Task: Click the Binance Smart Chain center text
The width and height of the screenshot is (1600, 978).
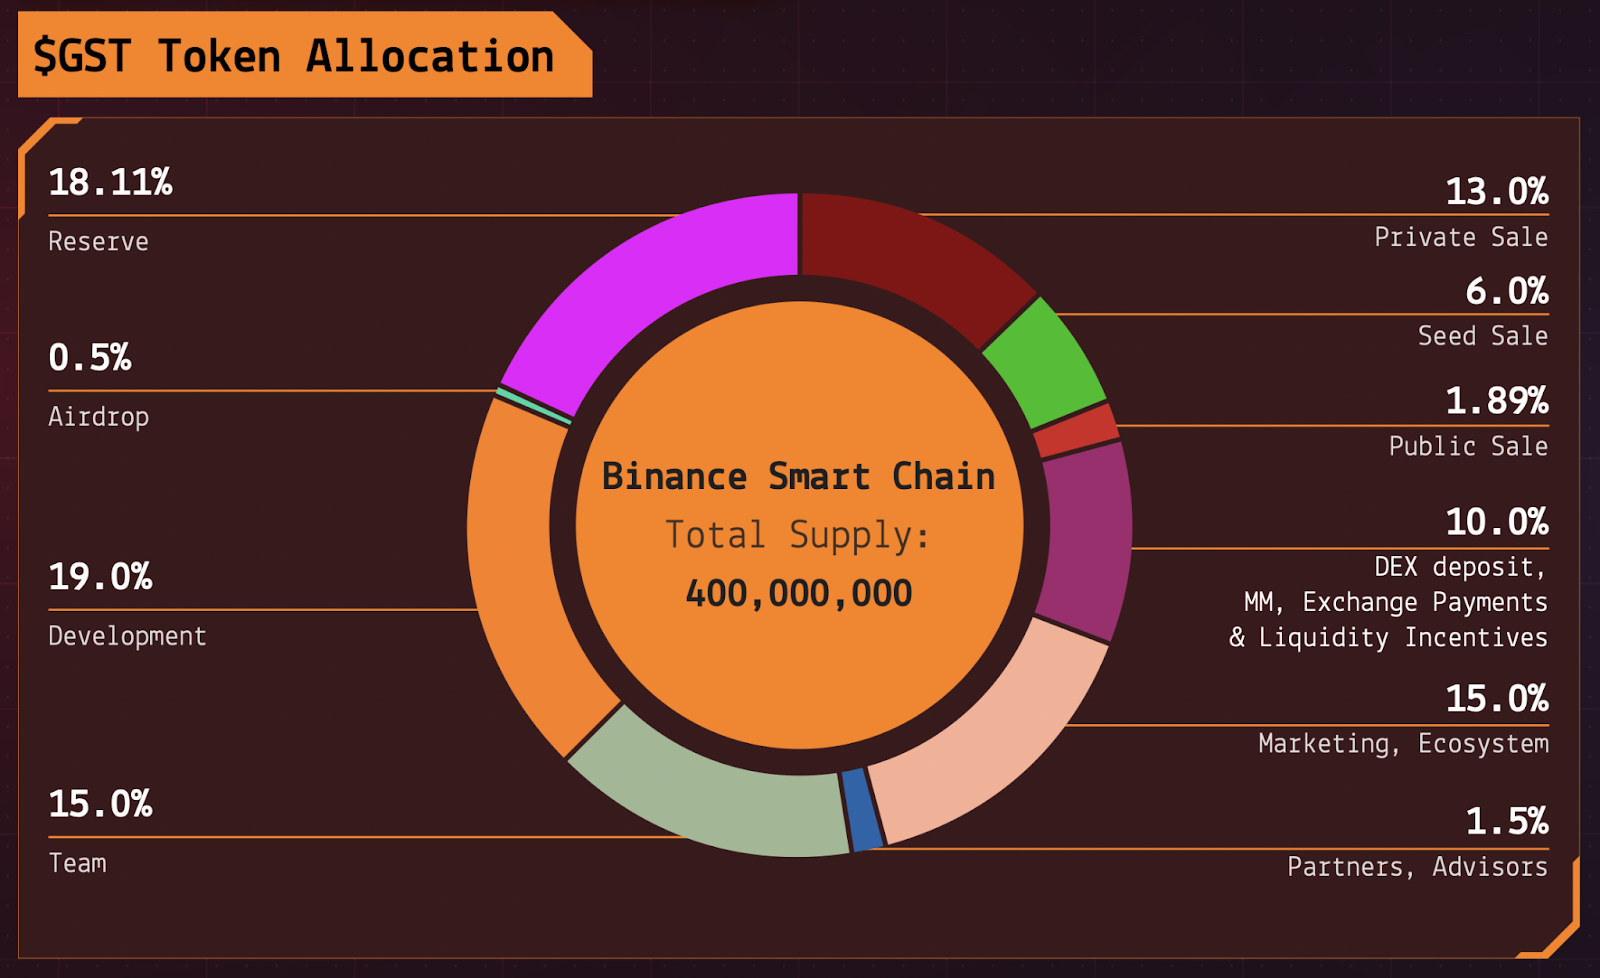Action: click(x=798, y=476)
